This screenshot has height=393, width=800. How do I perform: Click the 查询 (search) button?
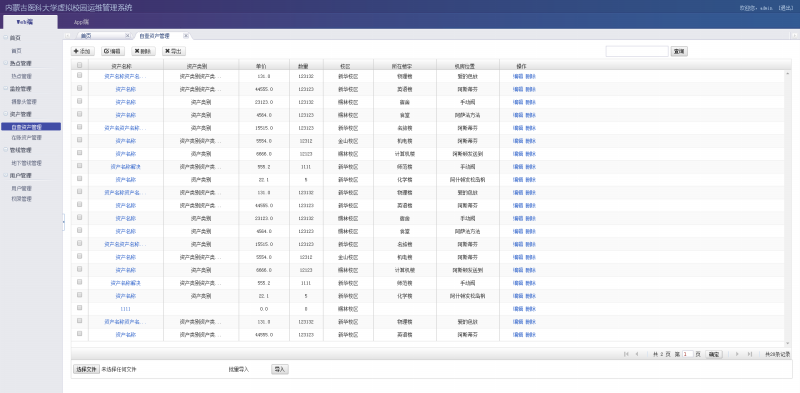[x=679, y=51]
